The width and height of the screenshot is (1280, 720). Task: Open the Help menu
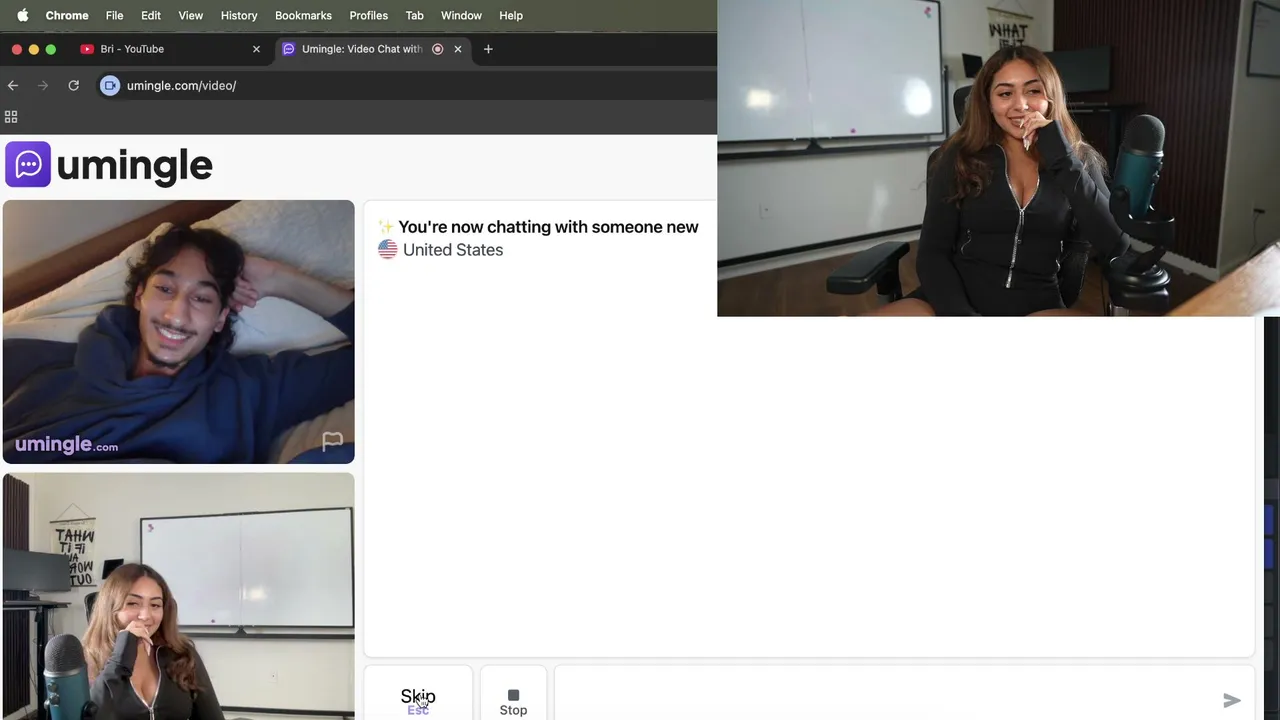[511, 15]
